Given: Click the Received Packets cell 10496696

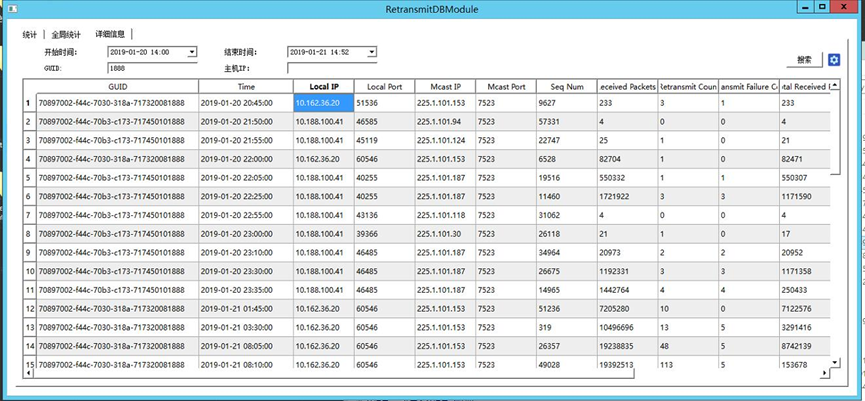Looking at the screenshot, I should (x=627, y=328).
